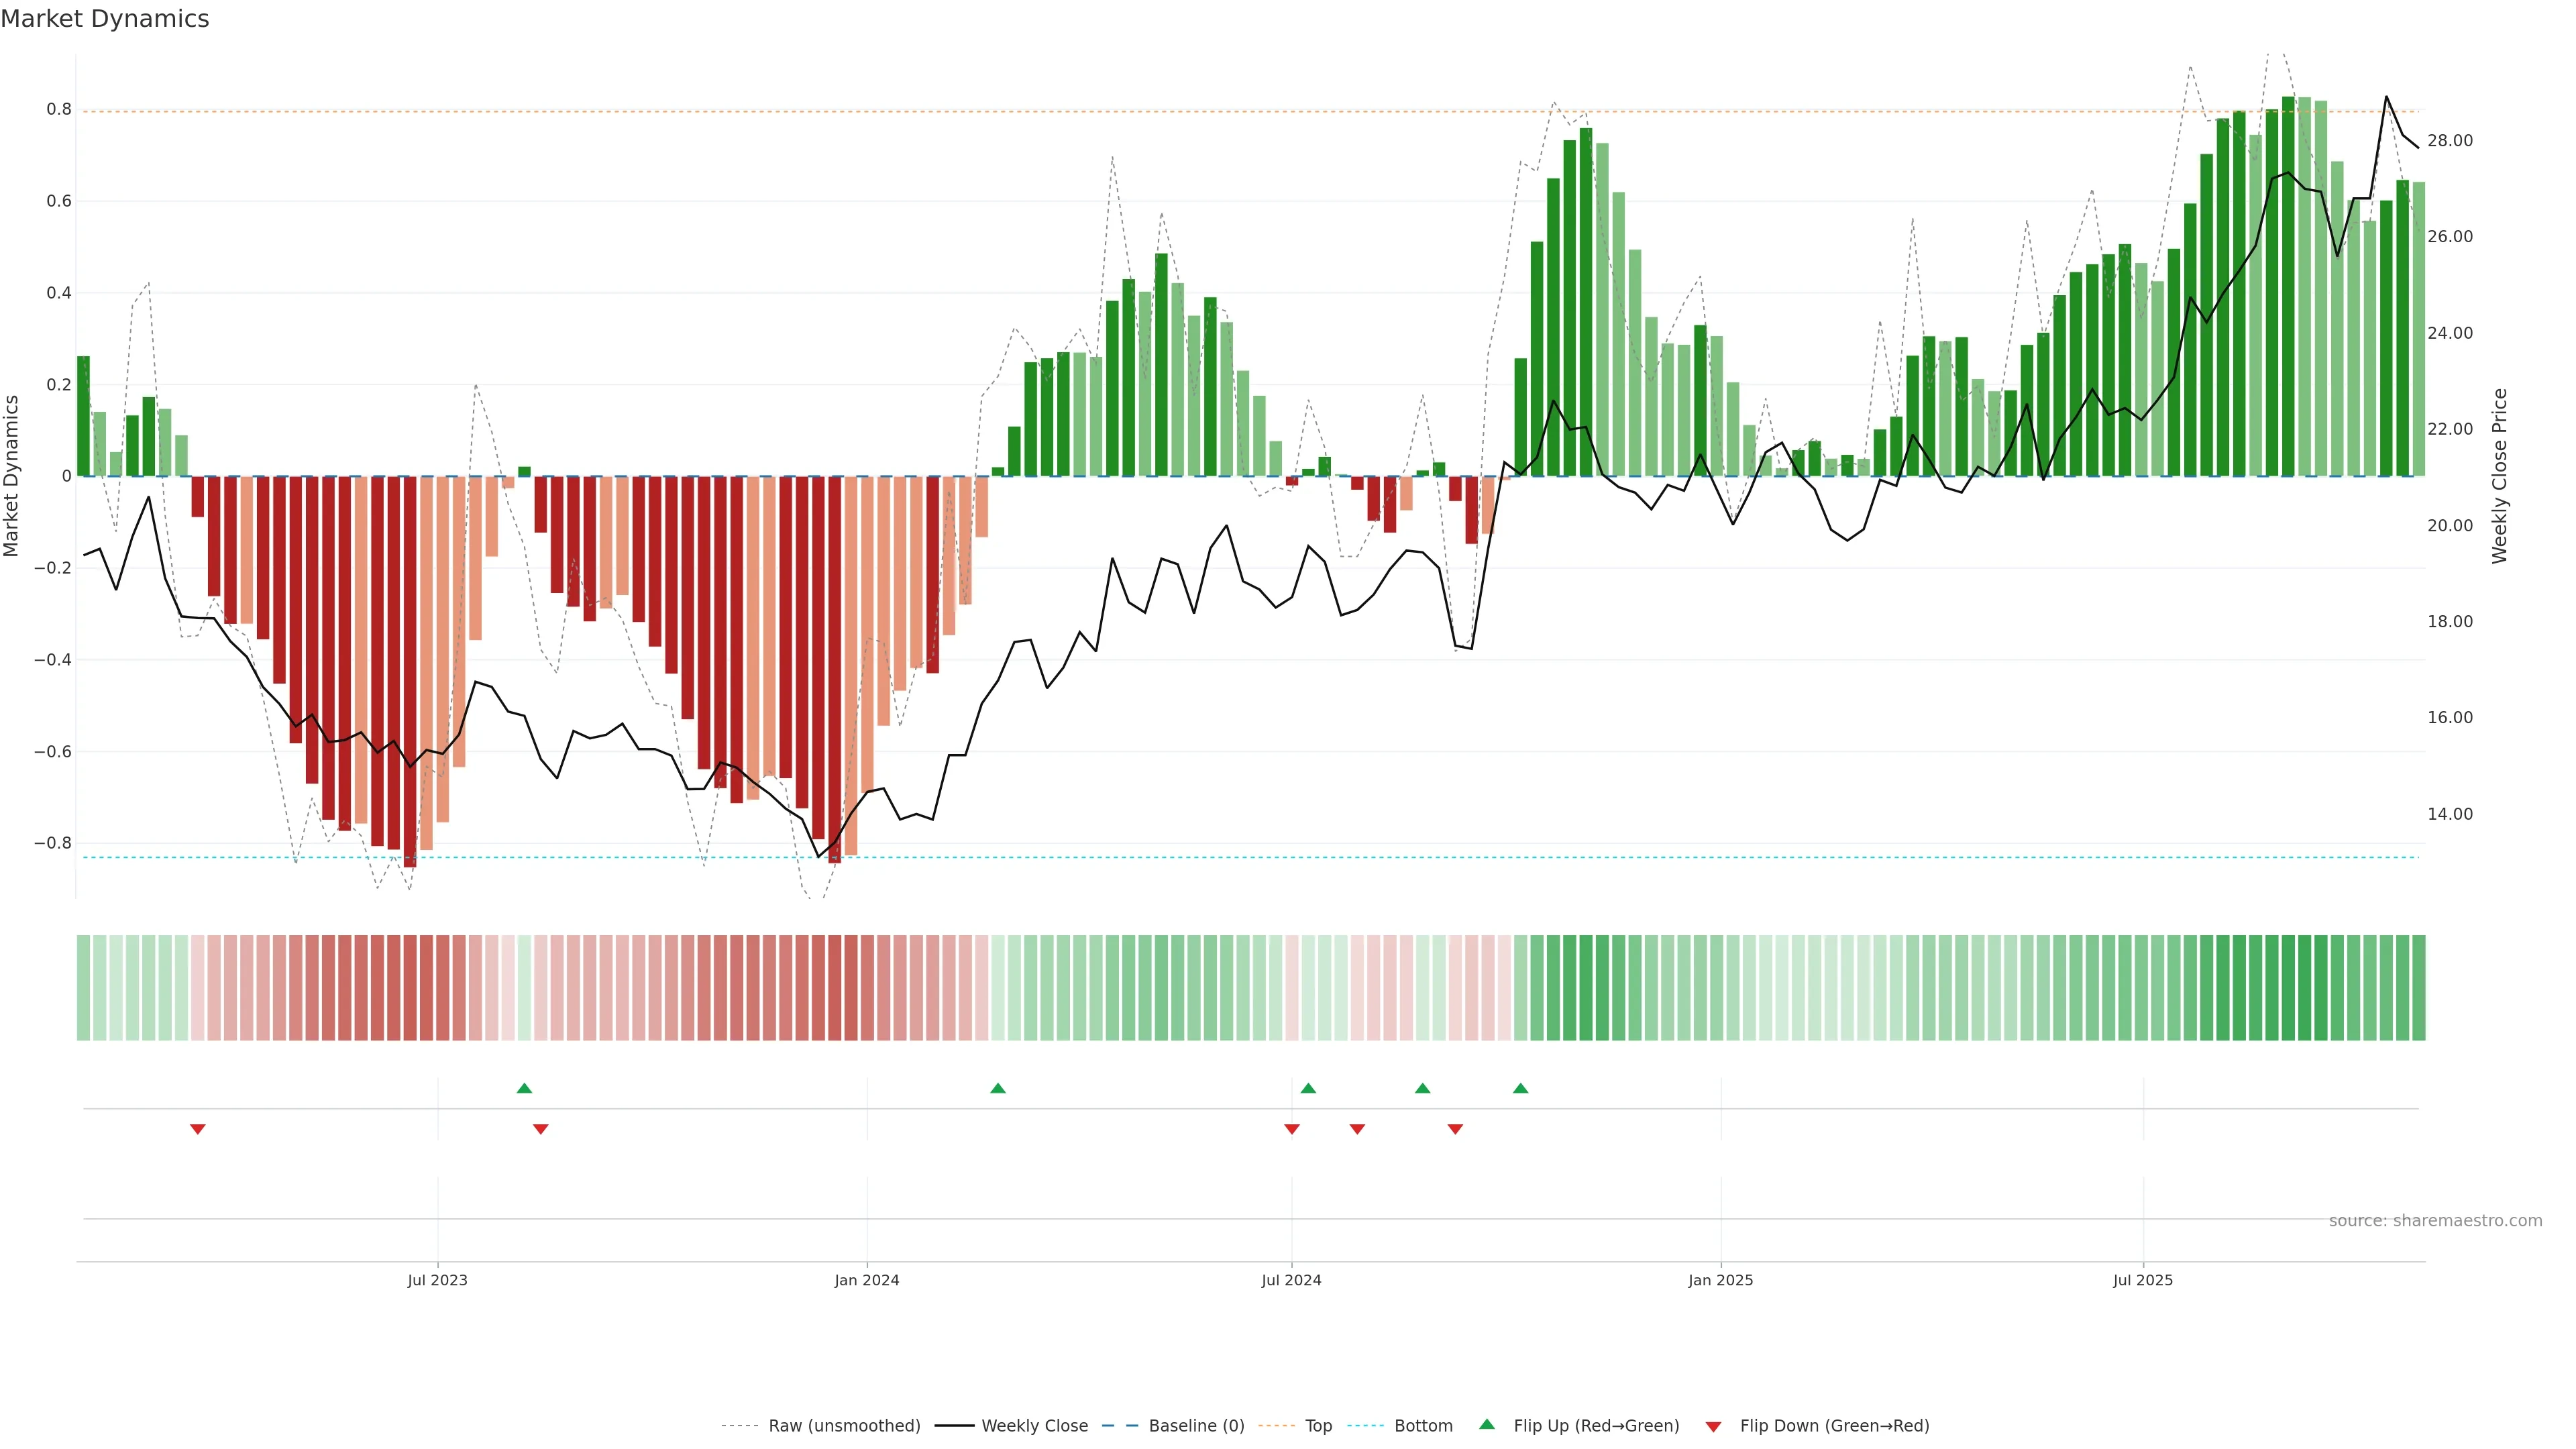Click red triangle icon in legend
The height and width of the screenshot is (1449, 2576).
(x=1713, y=1427)
